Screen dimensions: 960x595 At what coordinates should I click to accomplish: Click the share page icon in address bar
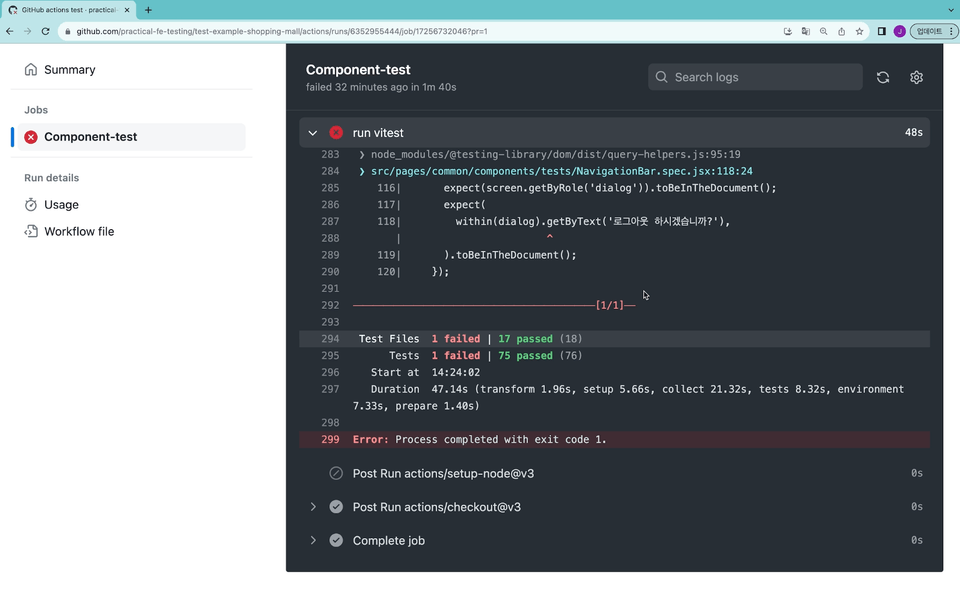(x=841, y=31)
